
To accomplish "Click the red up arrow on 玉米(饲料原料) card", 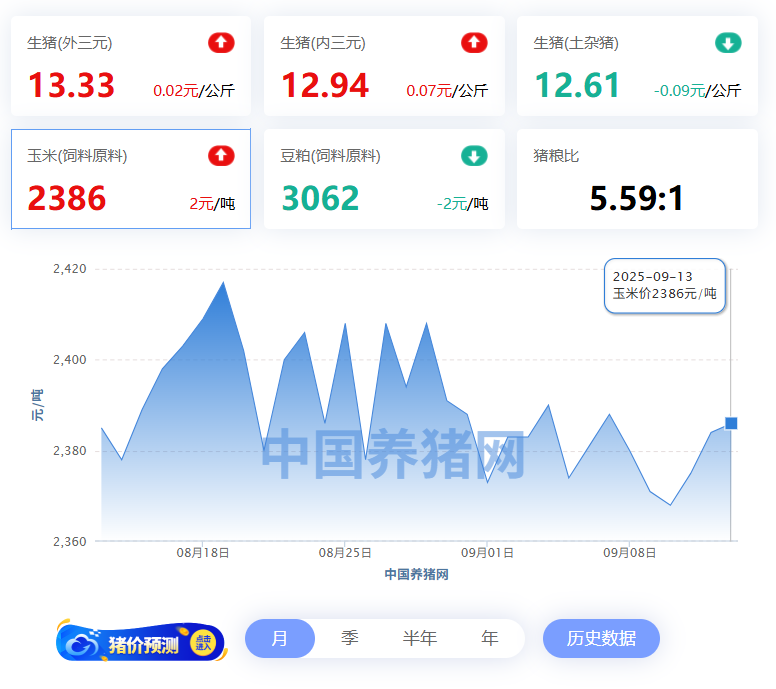I will 221,156.
